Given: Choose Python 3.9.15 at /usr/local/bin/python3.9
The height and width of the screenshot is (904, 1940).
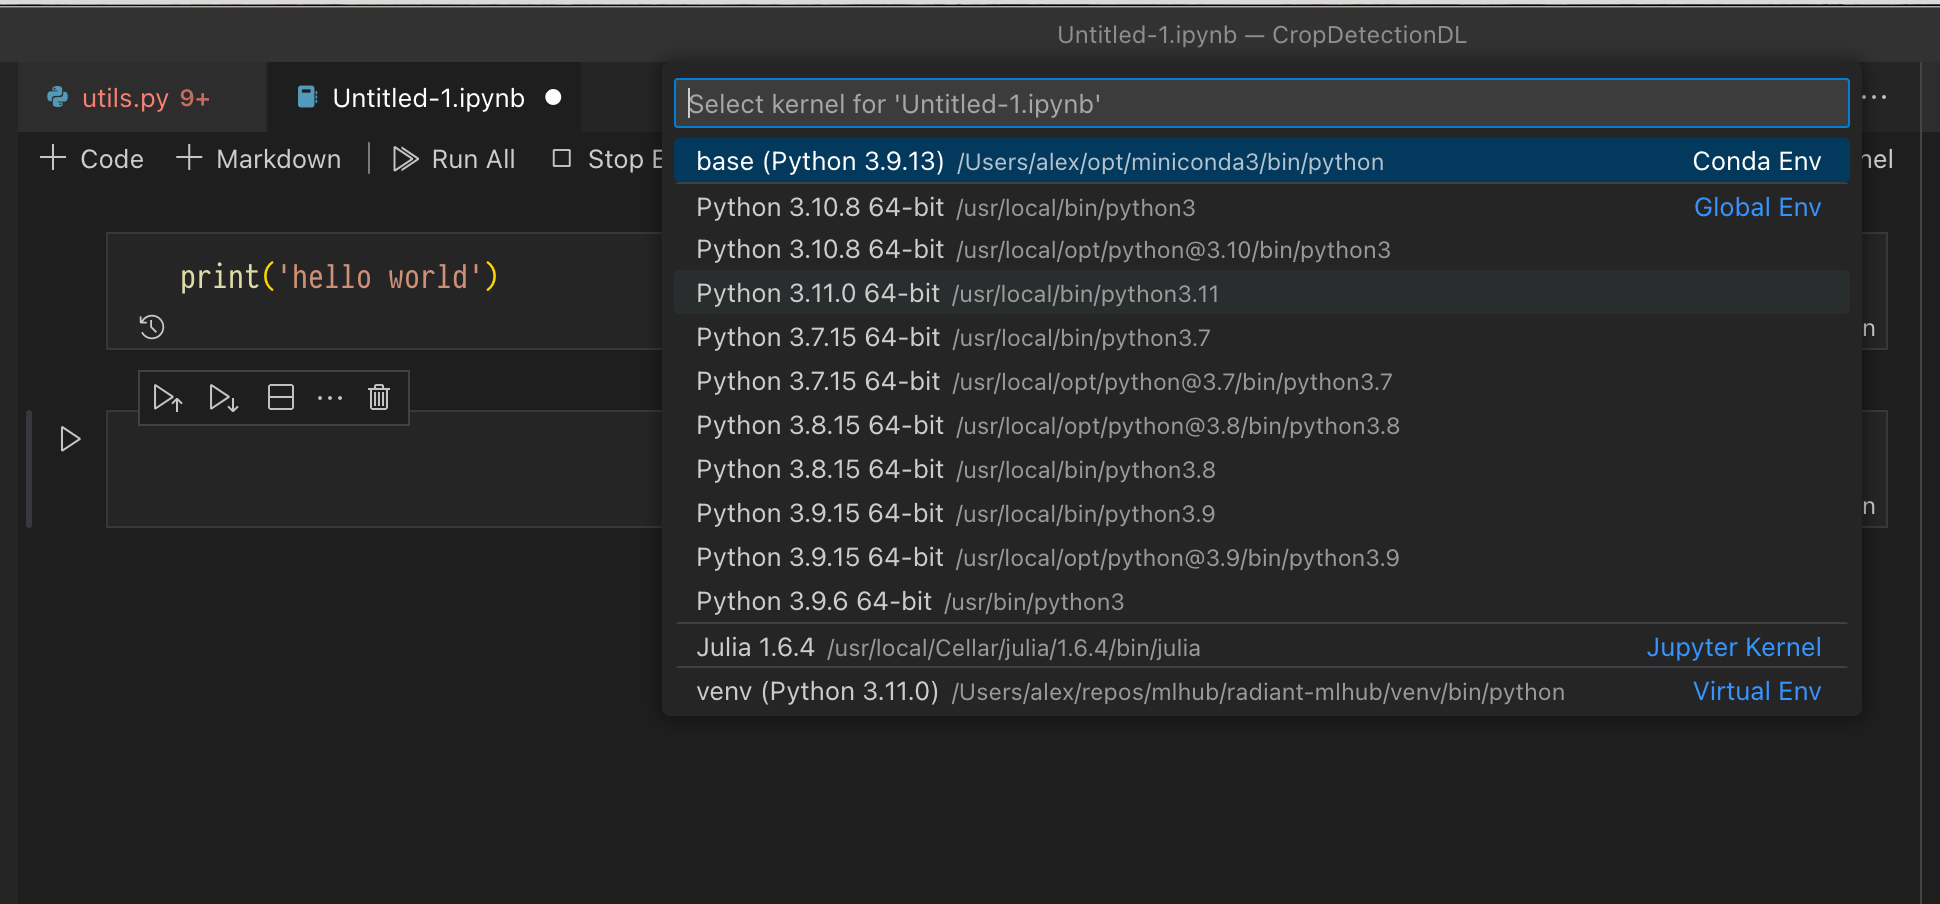Looking at the screenshot, I should click(1261, 513).
